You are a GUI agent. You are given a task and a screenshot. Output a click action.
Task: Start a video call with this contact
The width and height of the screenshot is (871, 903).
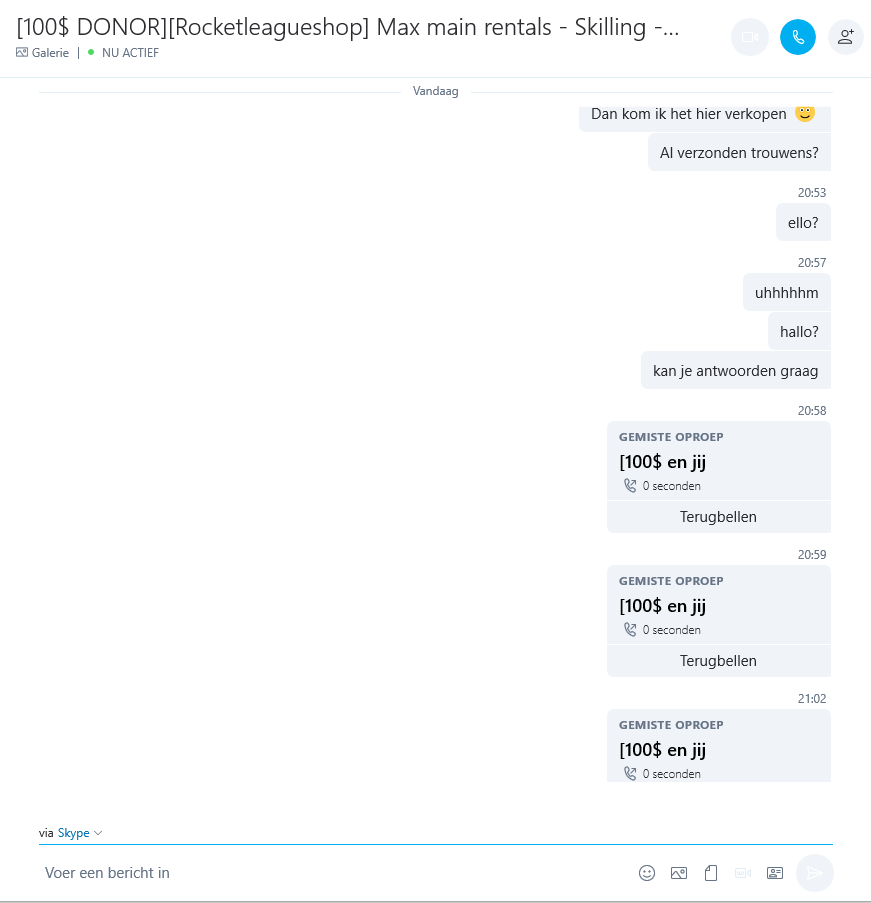click(x=749, y=37)
